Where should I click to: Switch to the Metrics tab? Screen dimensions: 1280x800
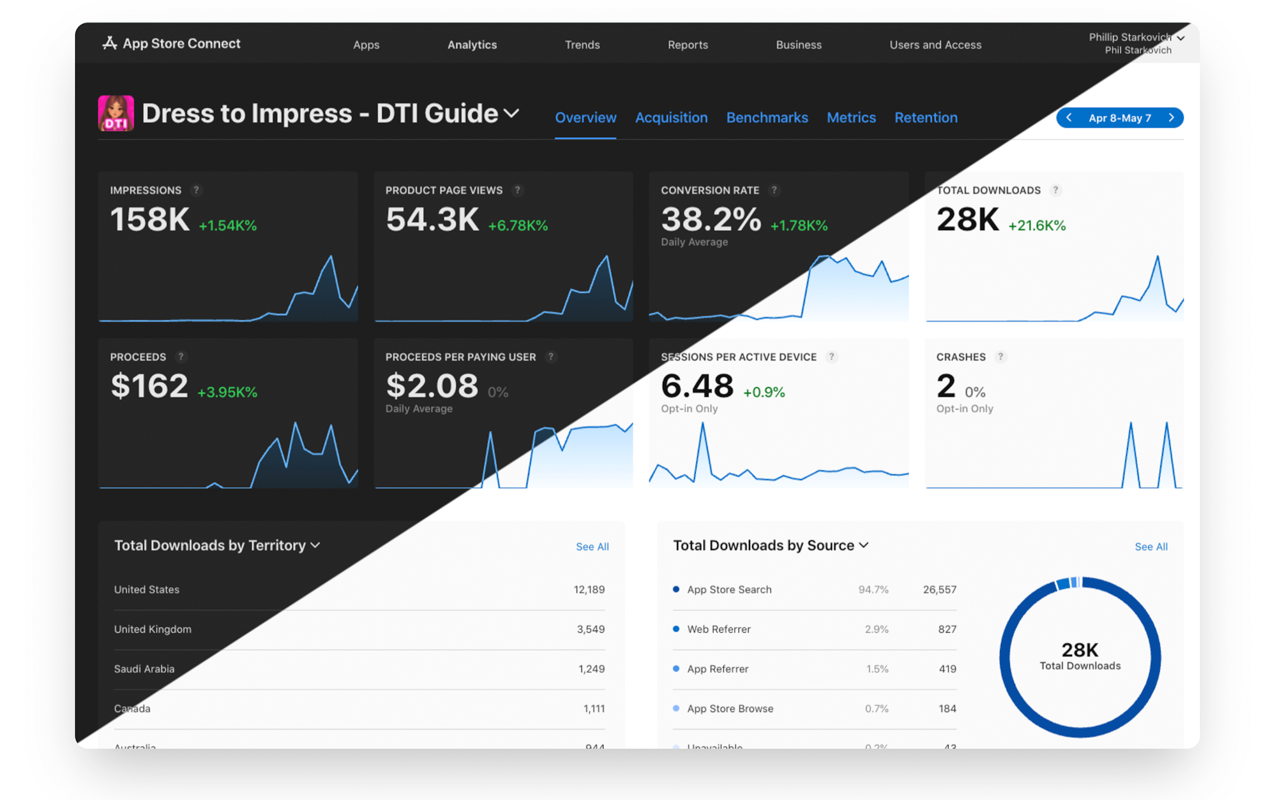[x=851, y=118]
